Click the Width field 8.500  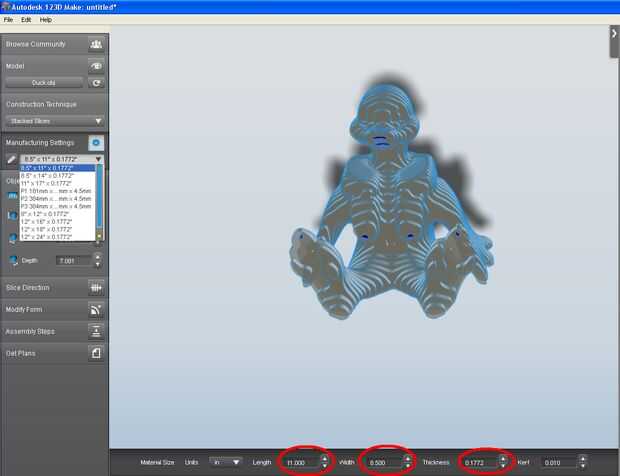tap(384, 463)
